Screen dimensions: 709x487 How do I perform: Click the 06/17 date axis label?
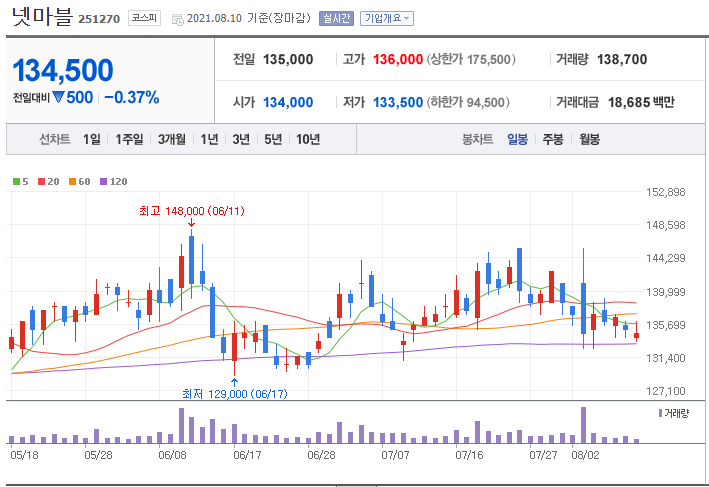click(247, 455)
